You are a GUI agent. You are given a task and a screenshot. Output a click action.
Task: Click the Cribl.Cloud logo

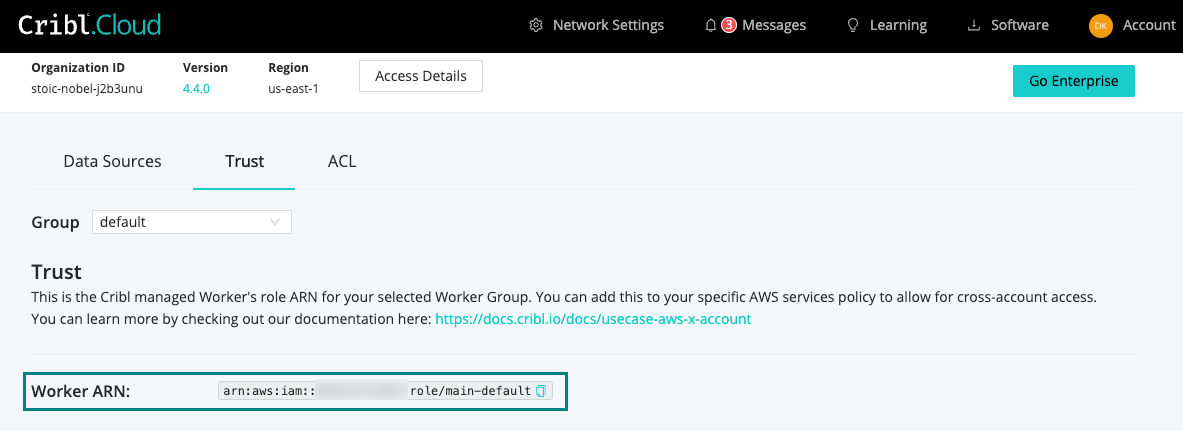tap(89, 25)
